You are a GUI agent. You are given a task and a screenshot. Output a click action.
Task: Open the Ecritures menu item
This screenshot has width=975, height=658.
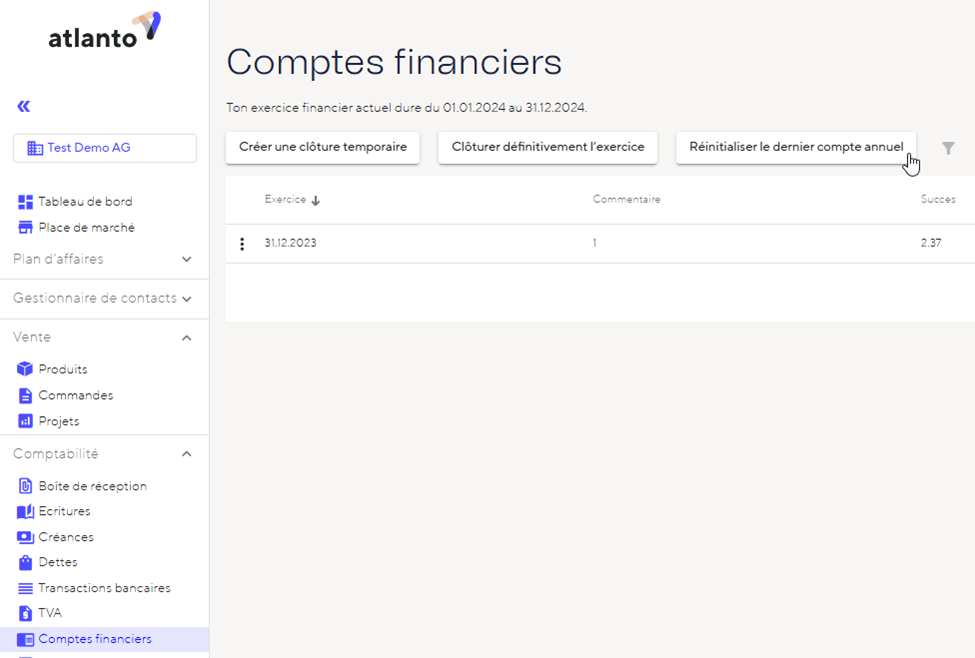64,511
